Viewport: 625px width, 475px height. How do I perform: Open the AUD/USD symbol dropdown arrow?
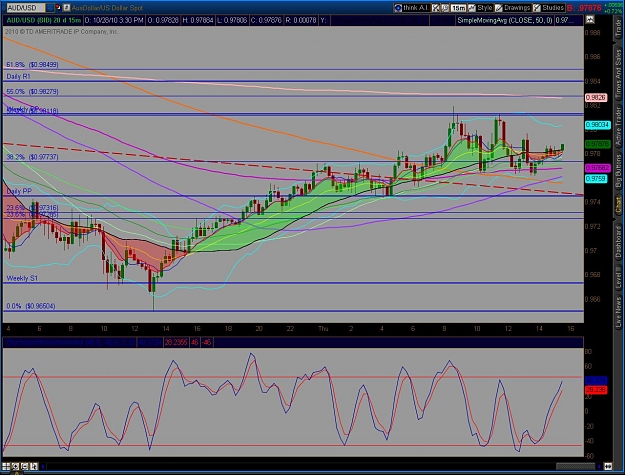50,8
